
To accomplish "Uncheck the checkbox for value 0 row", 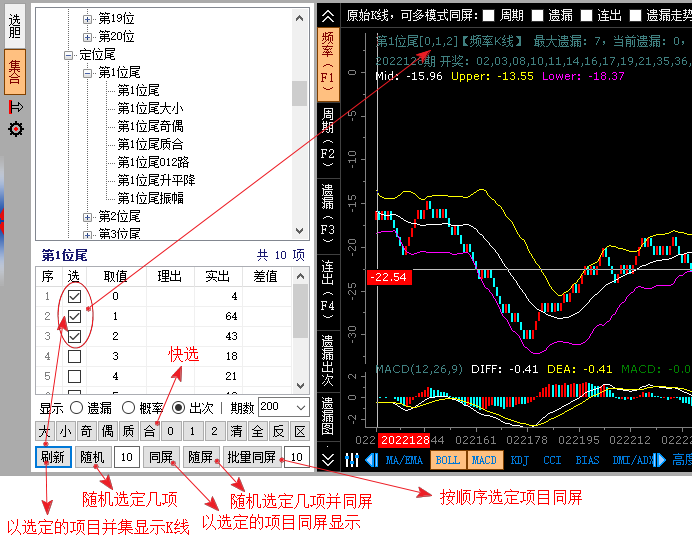I will [x=74, y=297].
